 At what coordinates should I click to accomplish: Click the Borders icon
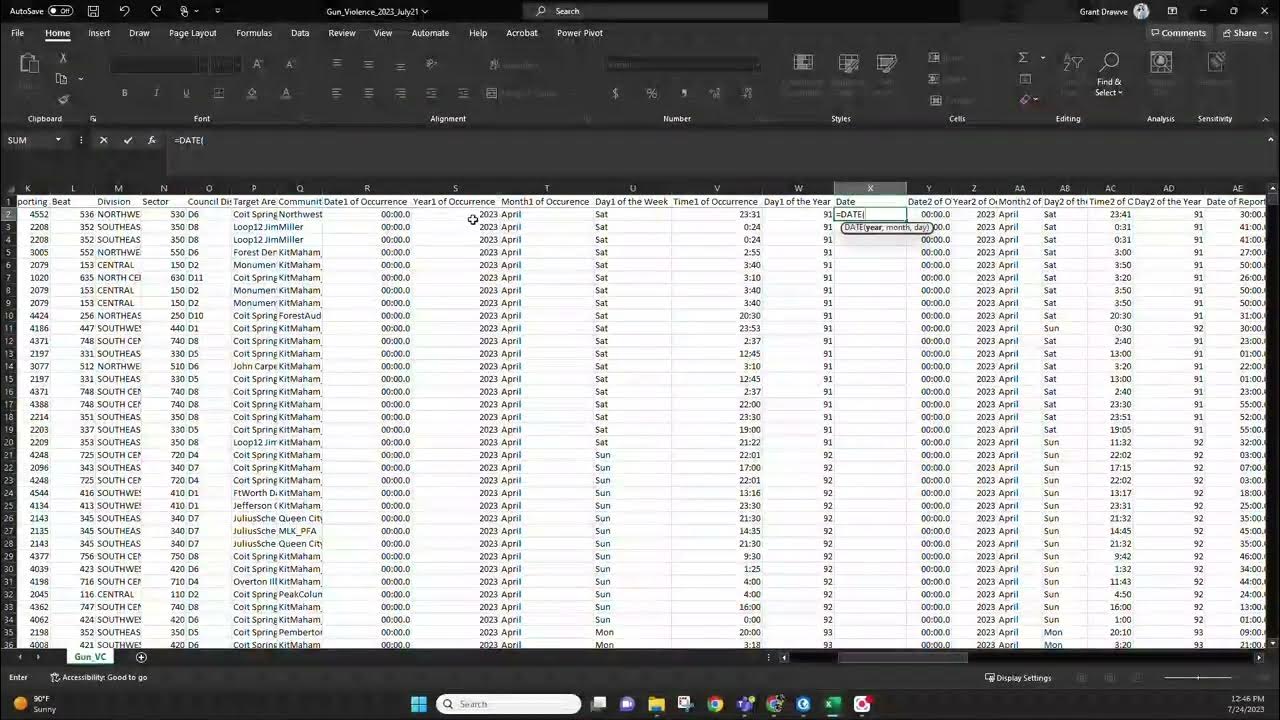click(218, 93)
